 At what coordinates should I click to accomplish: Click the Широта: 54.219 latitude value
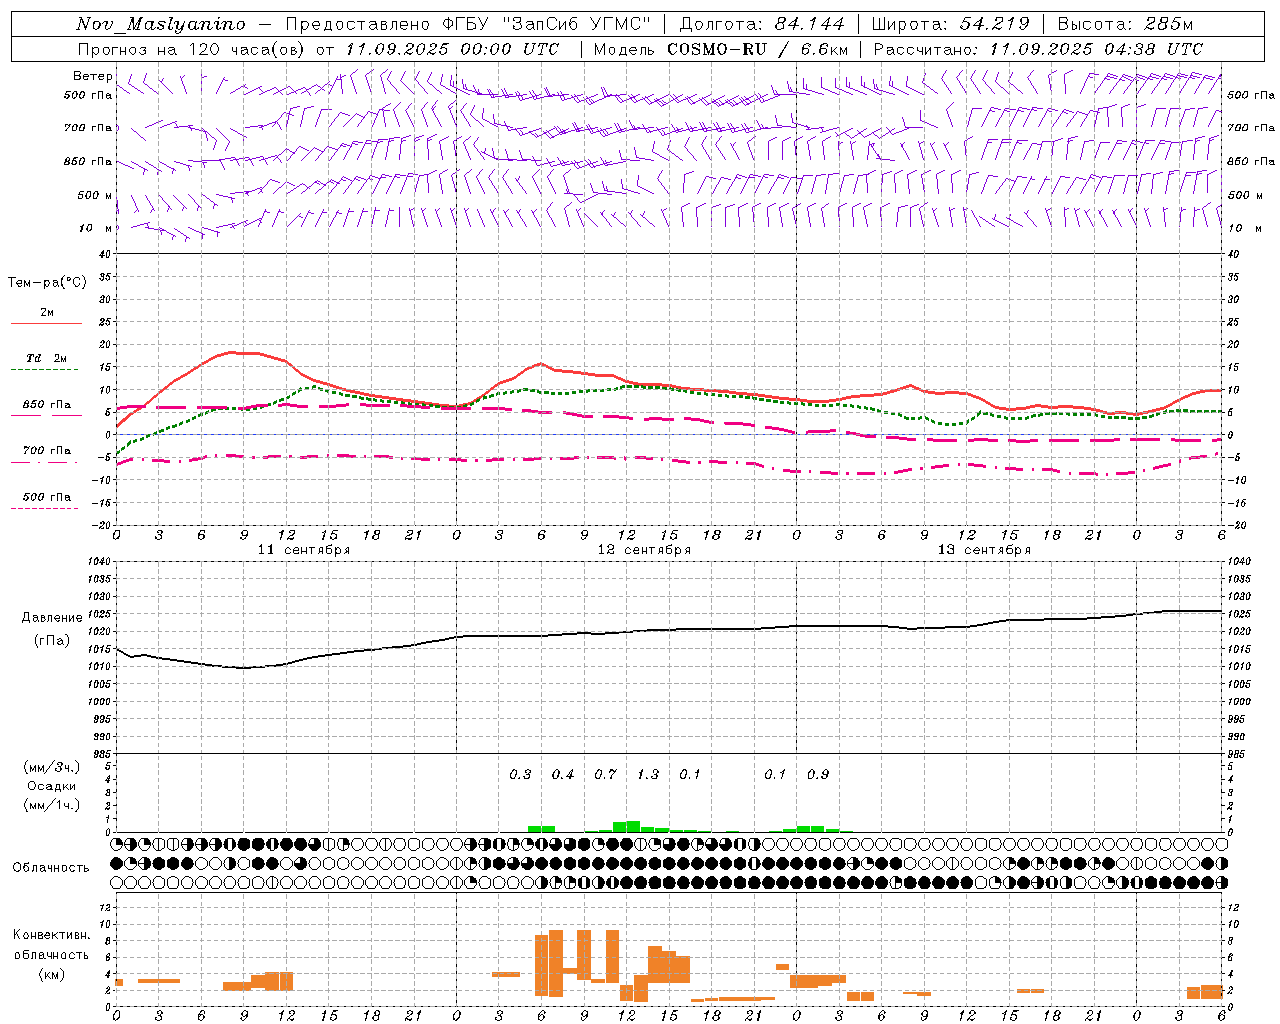pyautogui.click(x=951, y=24)
